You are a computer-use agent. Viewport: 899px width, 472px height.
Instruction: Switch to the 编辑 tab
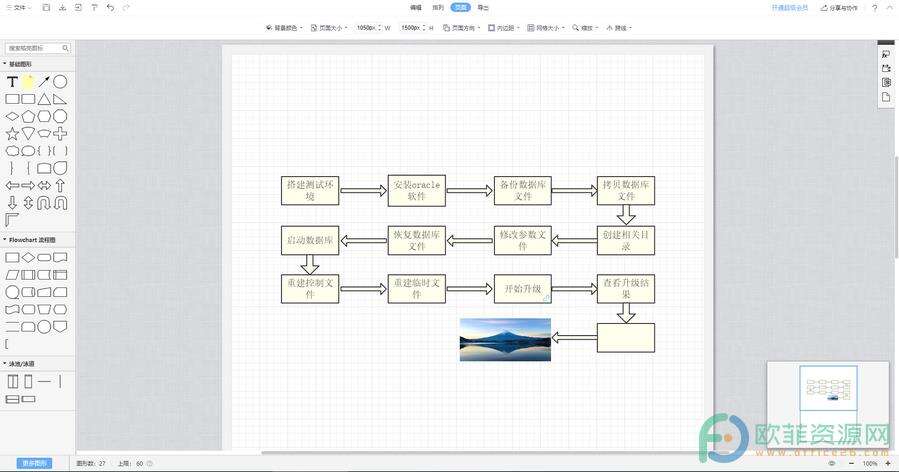tap(416, 7)
